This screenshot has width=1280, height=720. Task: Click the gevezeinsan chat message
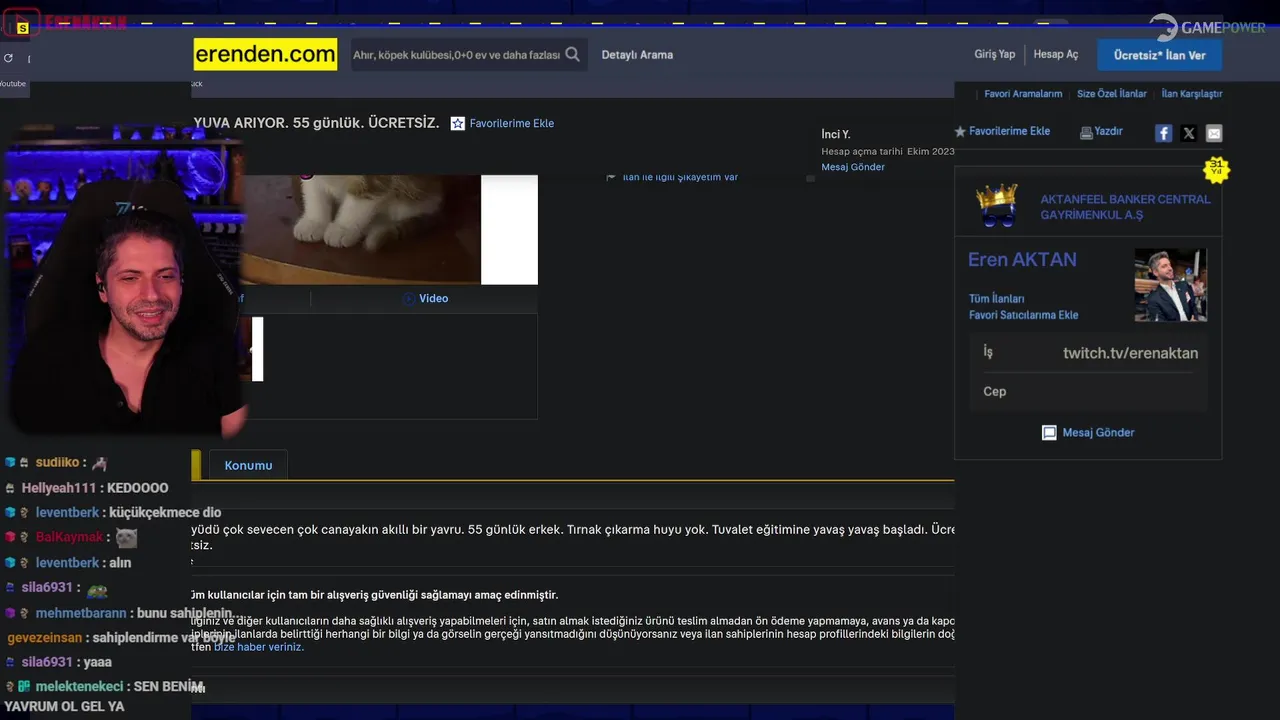[121, 638]
